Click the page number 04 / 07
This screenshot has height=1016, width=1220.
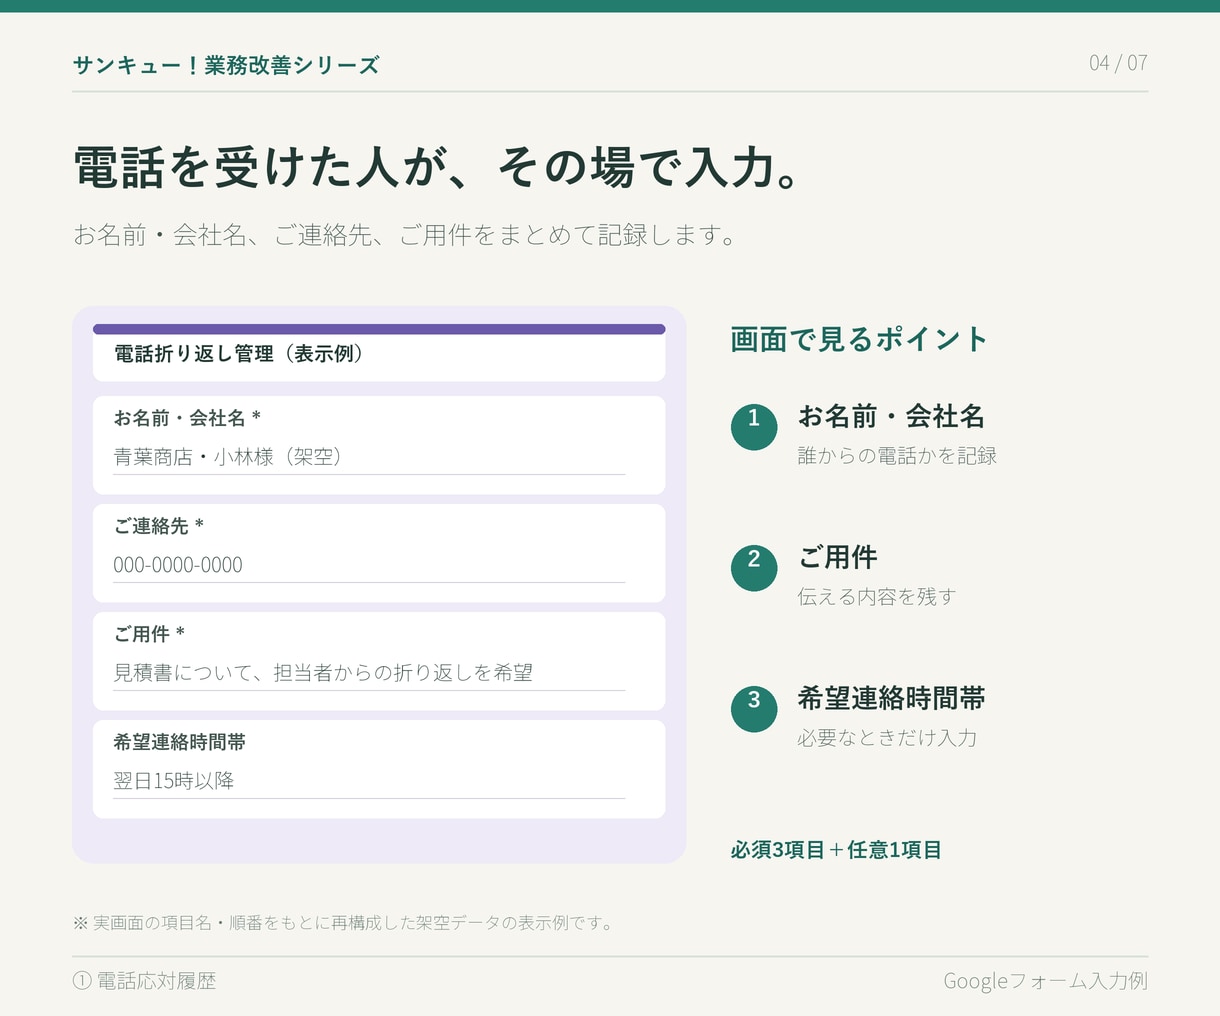[1118, 63]
